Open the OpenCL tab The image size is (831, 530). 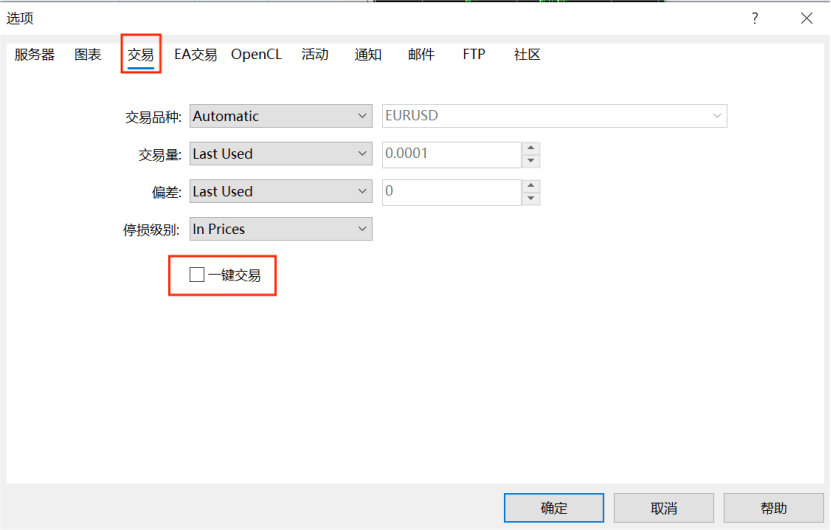tap(256, 55)
